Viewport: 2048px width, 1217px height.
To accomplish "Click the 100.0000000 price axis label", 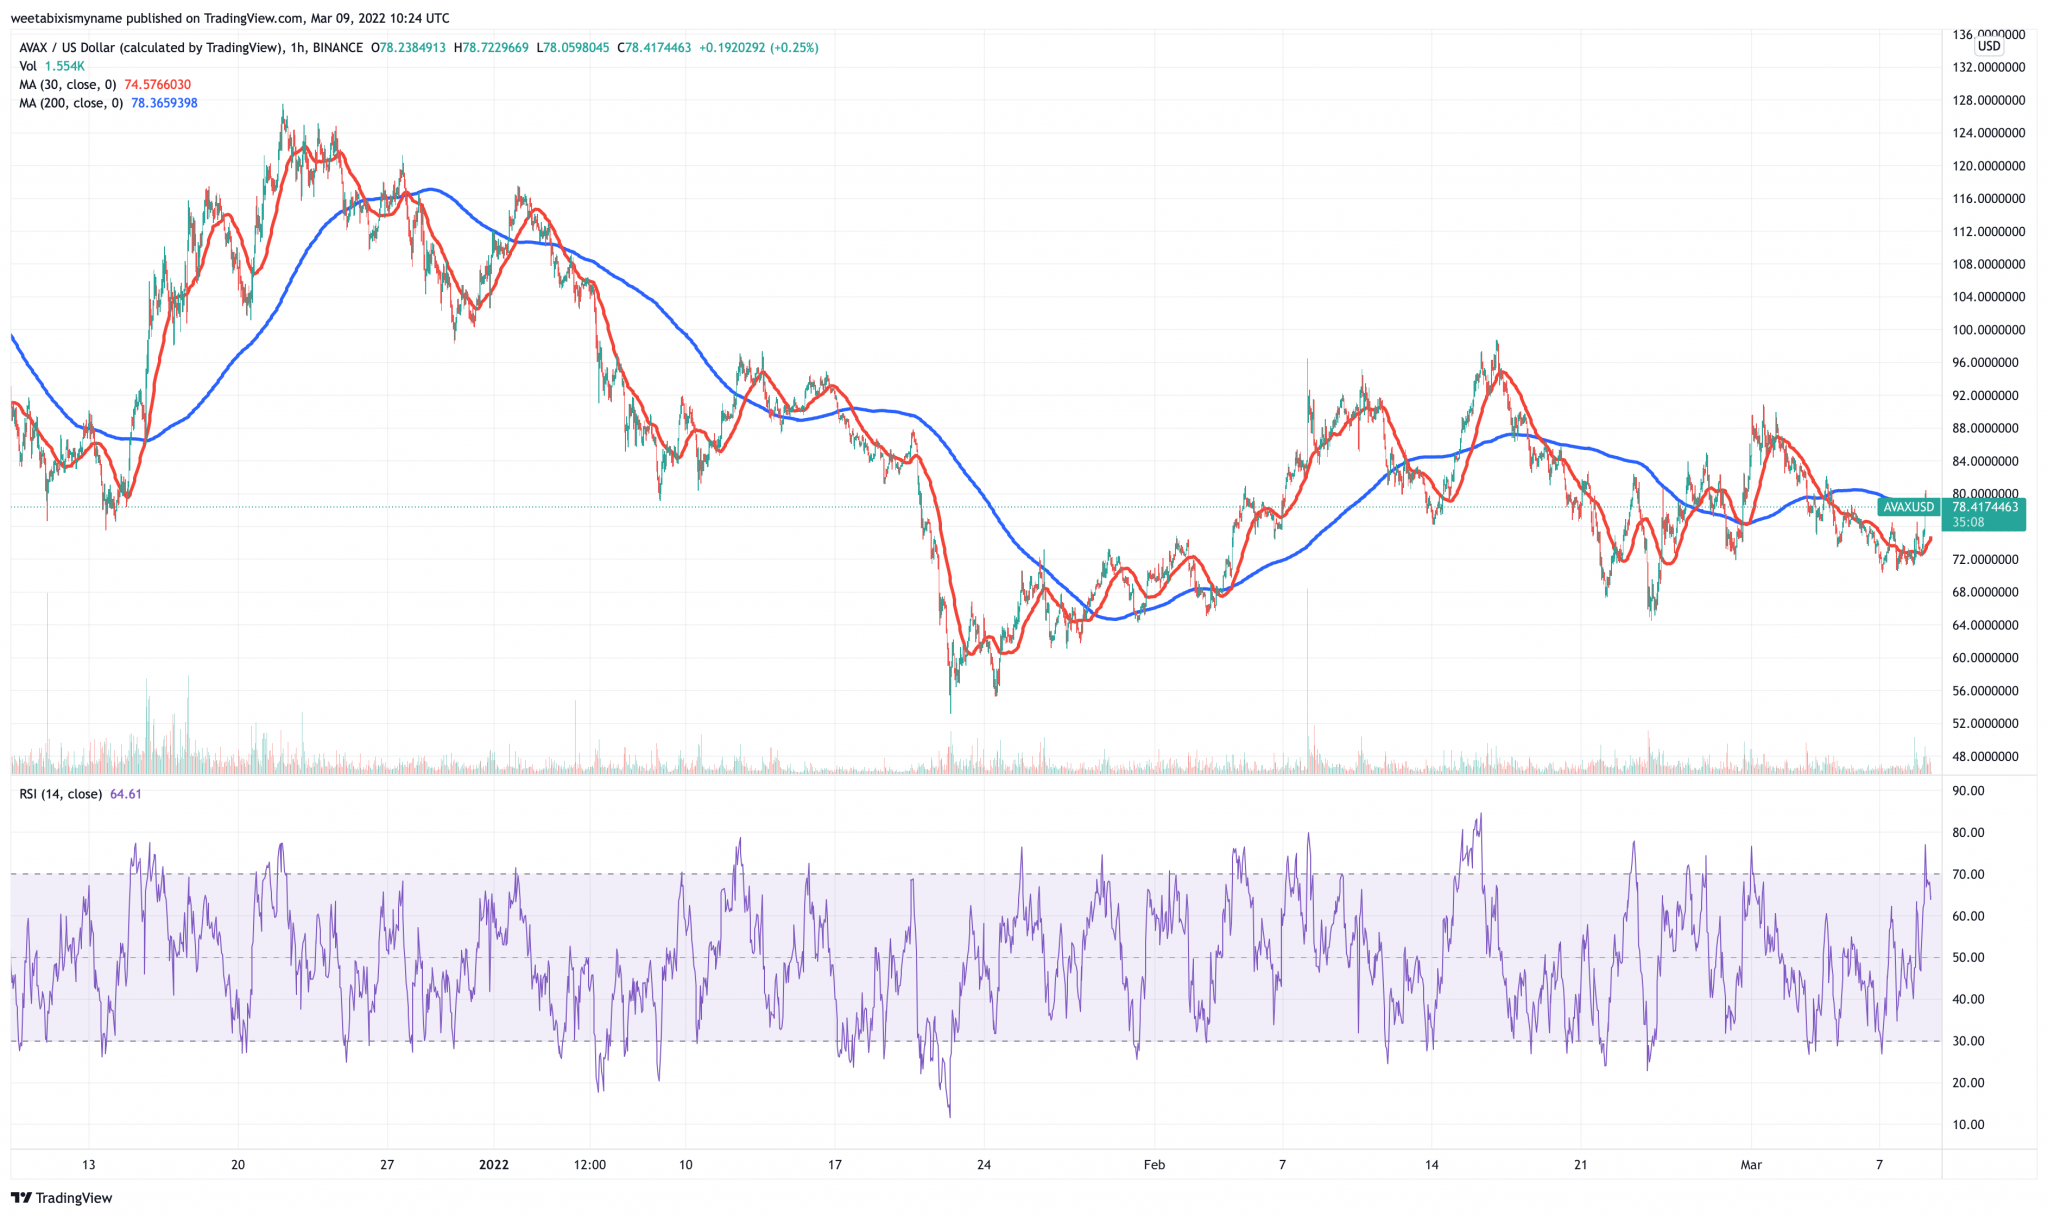I will coord(1989,330).
